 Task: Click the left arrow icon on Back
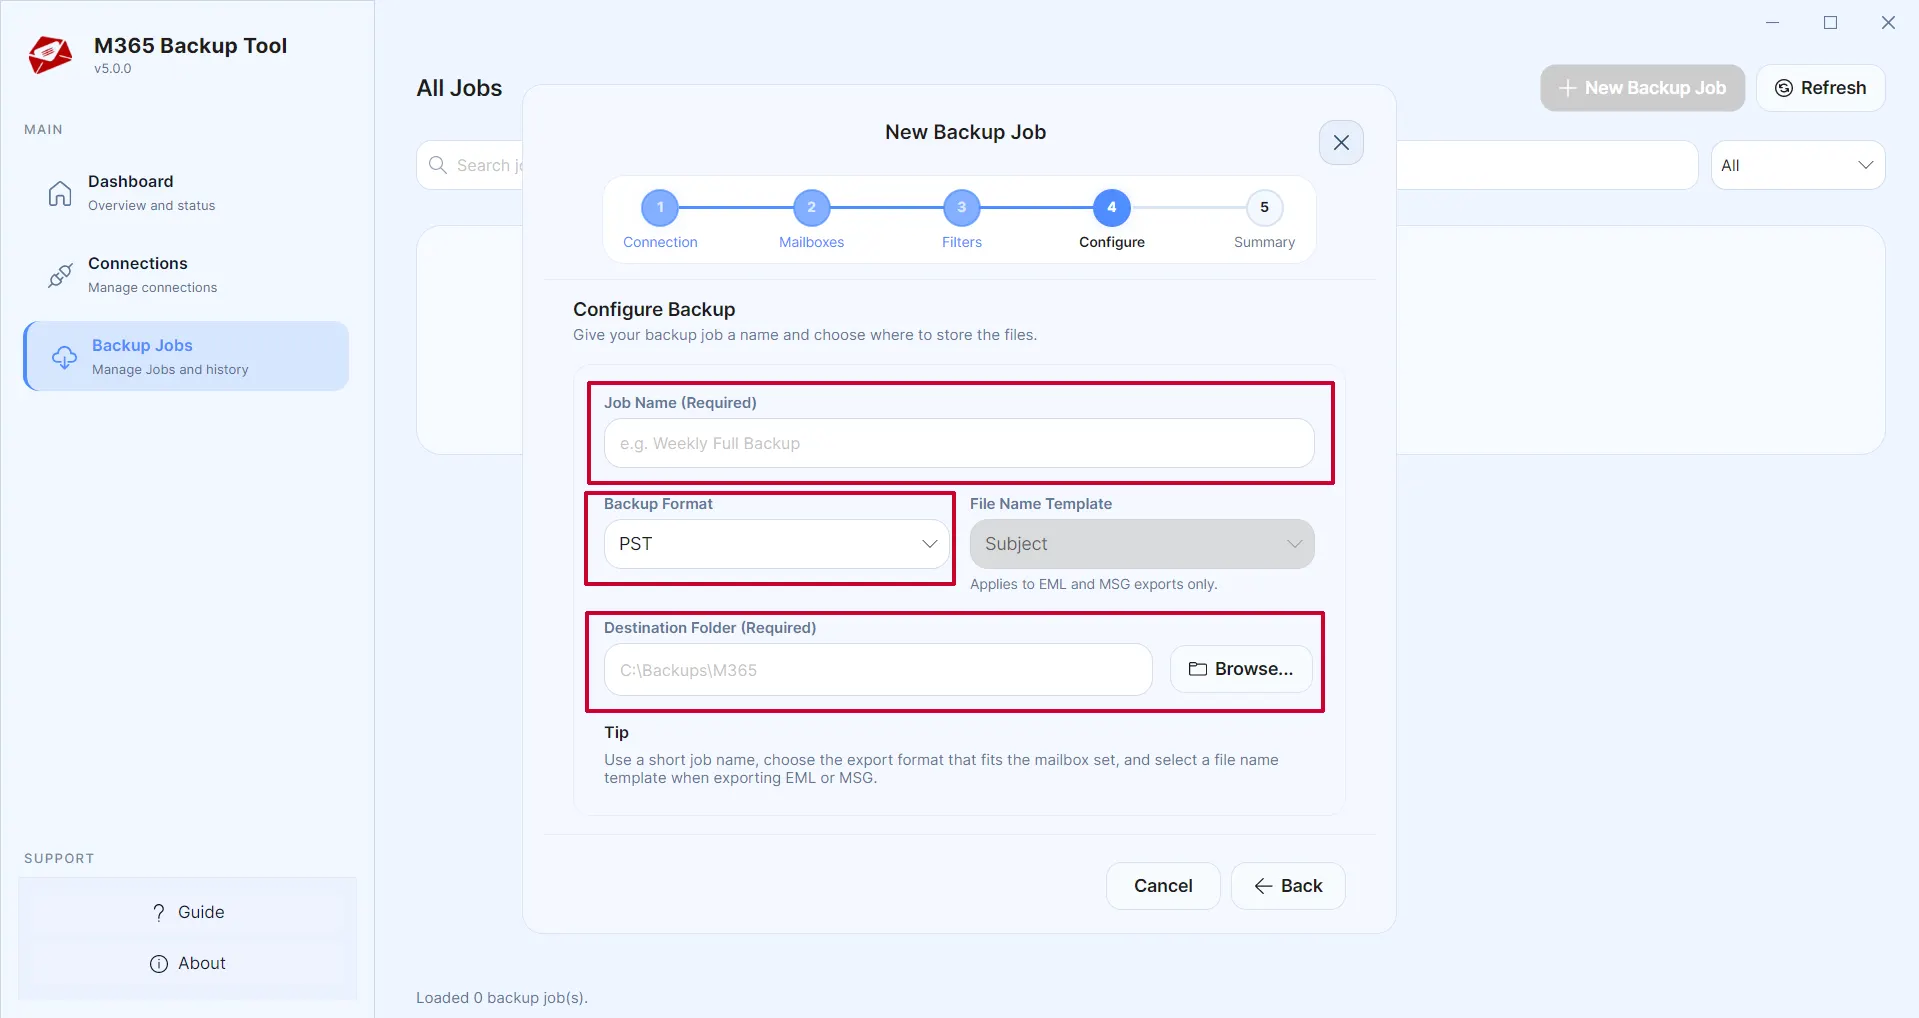pyautogui.click(x=1263, y=886)
